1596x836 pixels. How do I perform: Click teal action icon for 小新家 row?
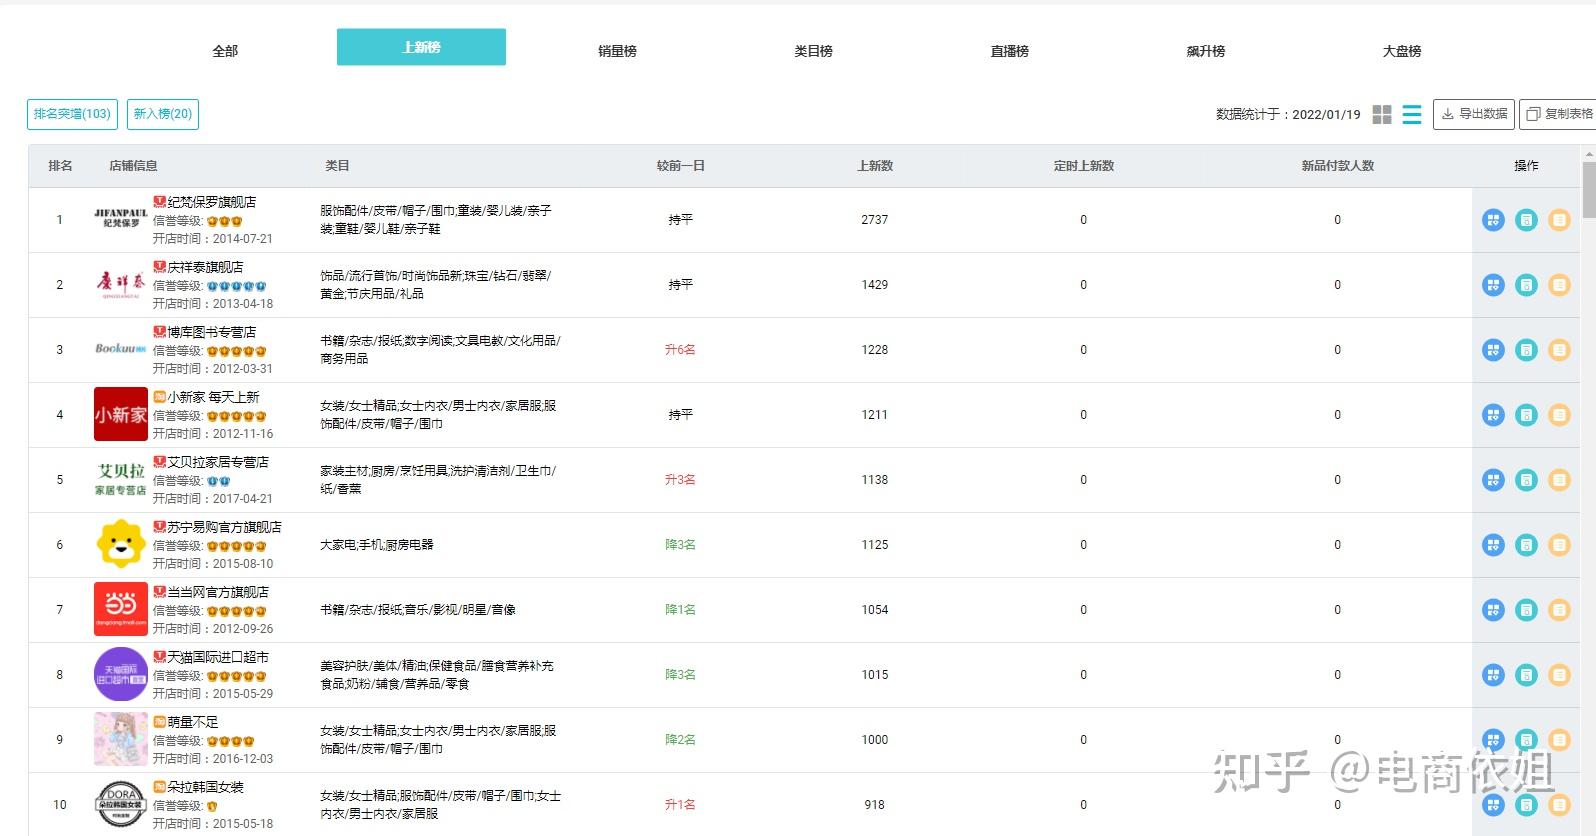click(1526, 415)
